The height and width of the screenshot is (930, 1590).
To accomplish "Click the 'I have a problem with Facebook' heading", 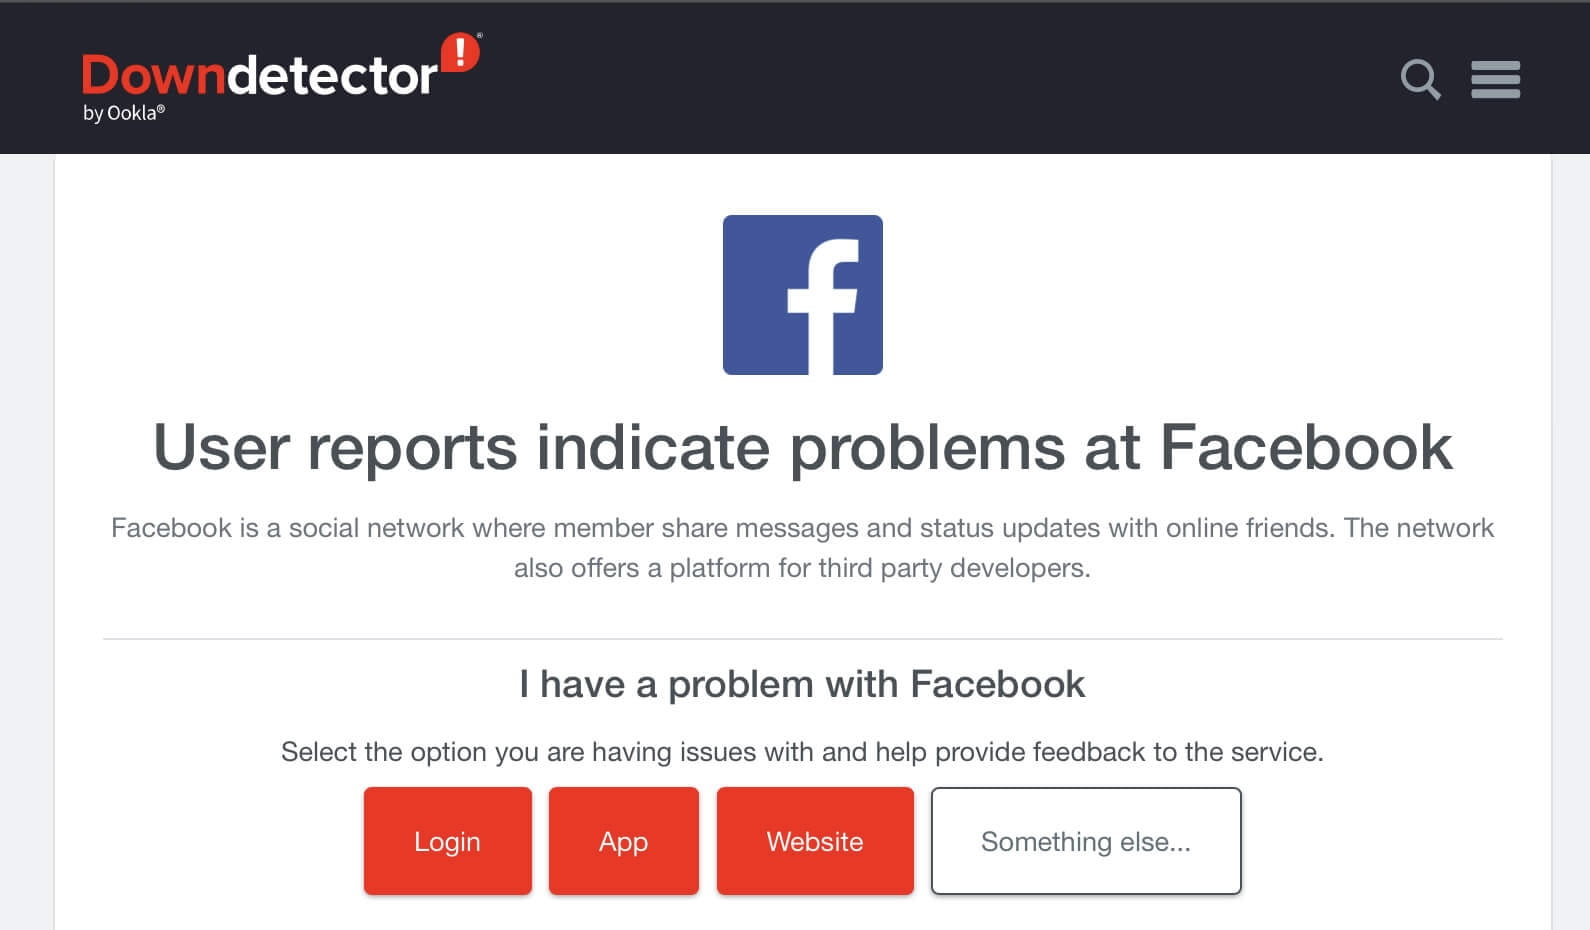I will (x=803, y=684).
